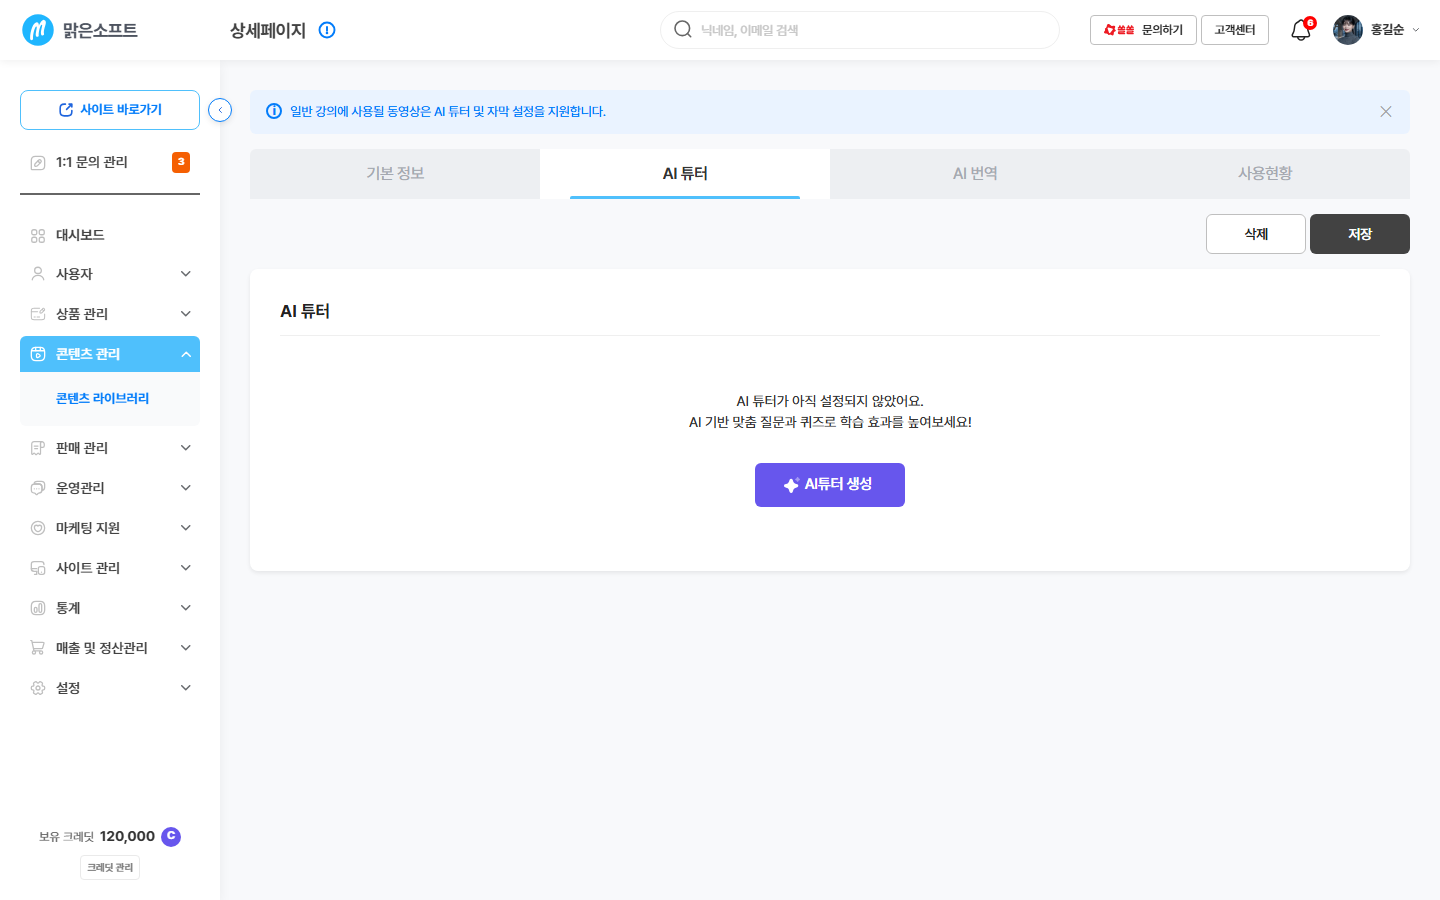Click the 사이트 관리 icon

[x=38, y=568]
